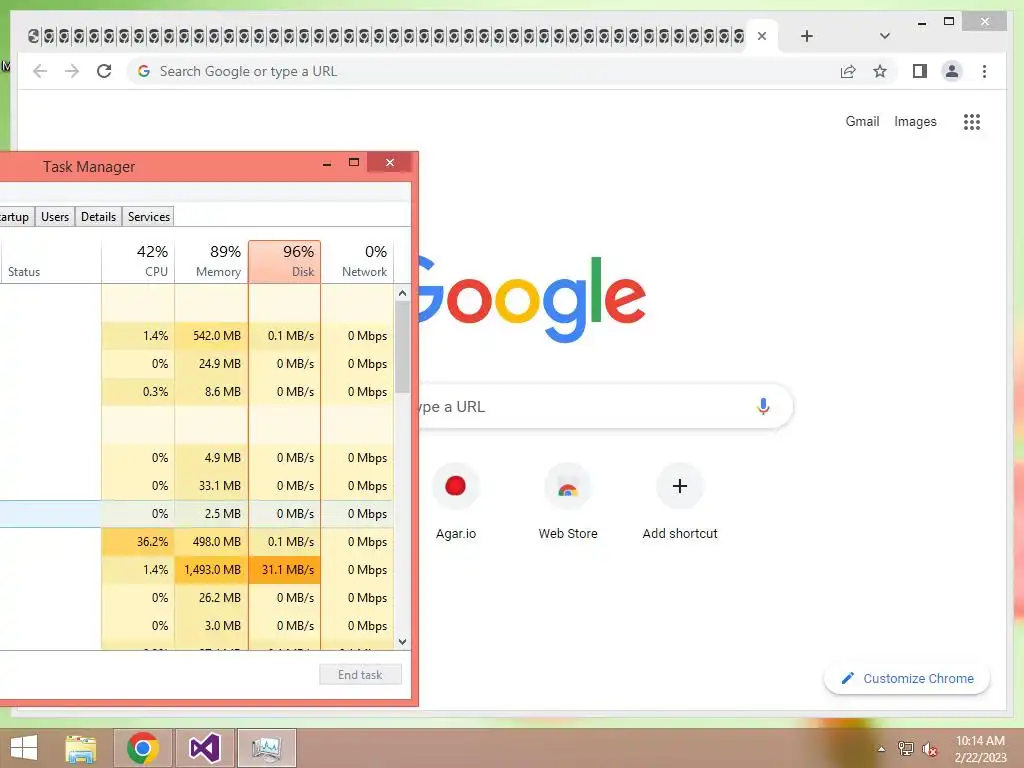This screenshot has width=1024, height=768.
Task: Select the 0.3% CPU cell
Action: [x=138, y=392]
